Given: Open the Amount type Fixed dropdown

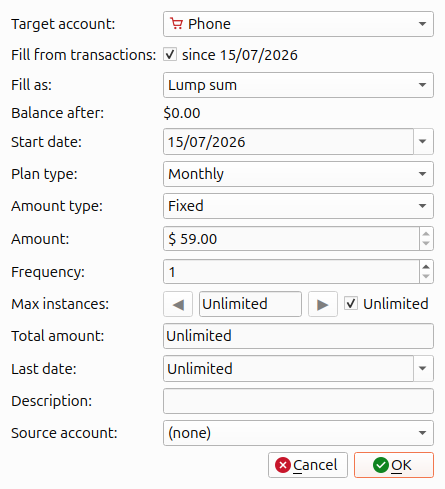Looking at the screenshot, I should click(298, 206).
